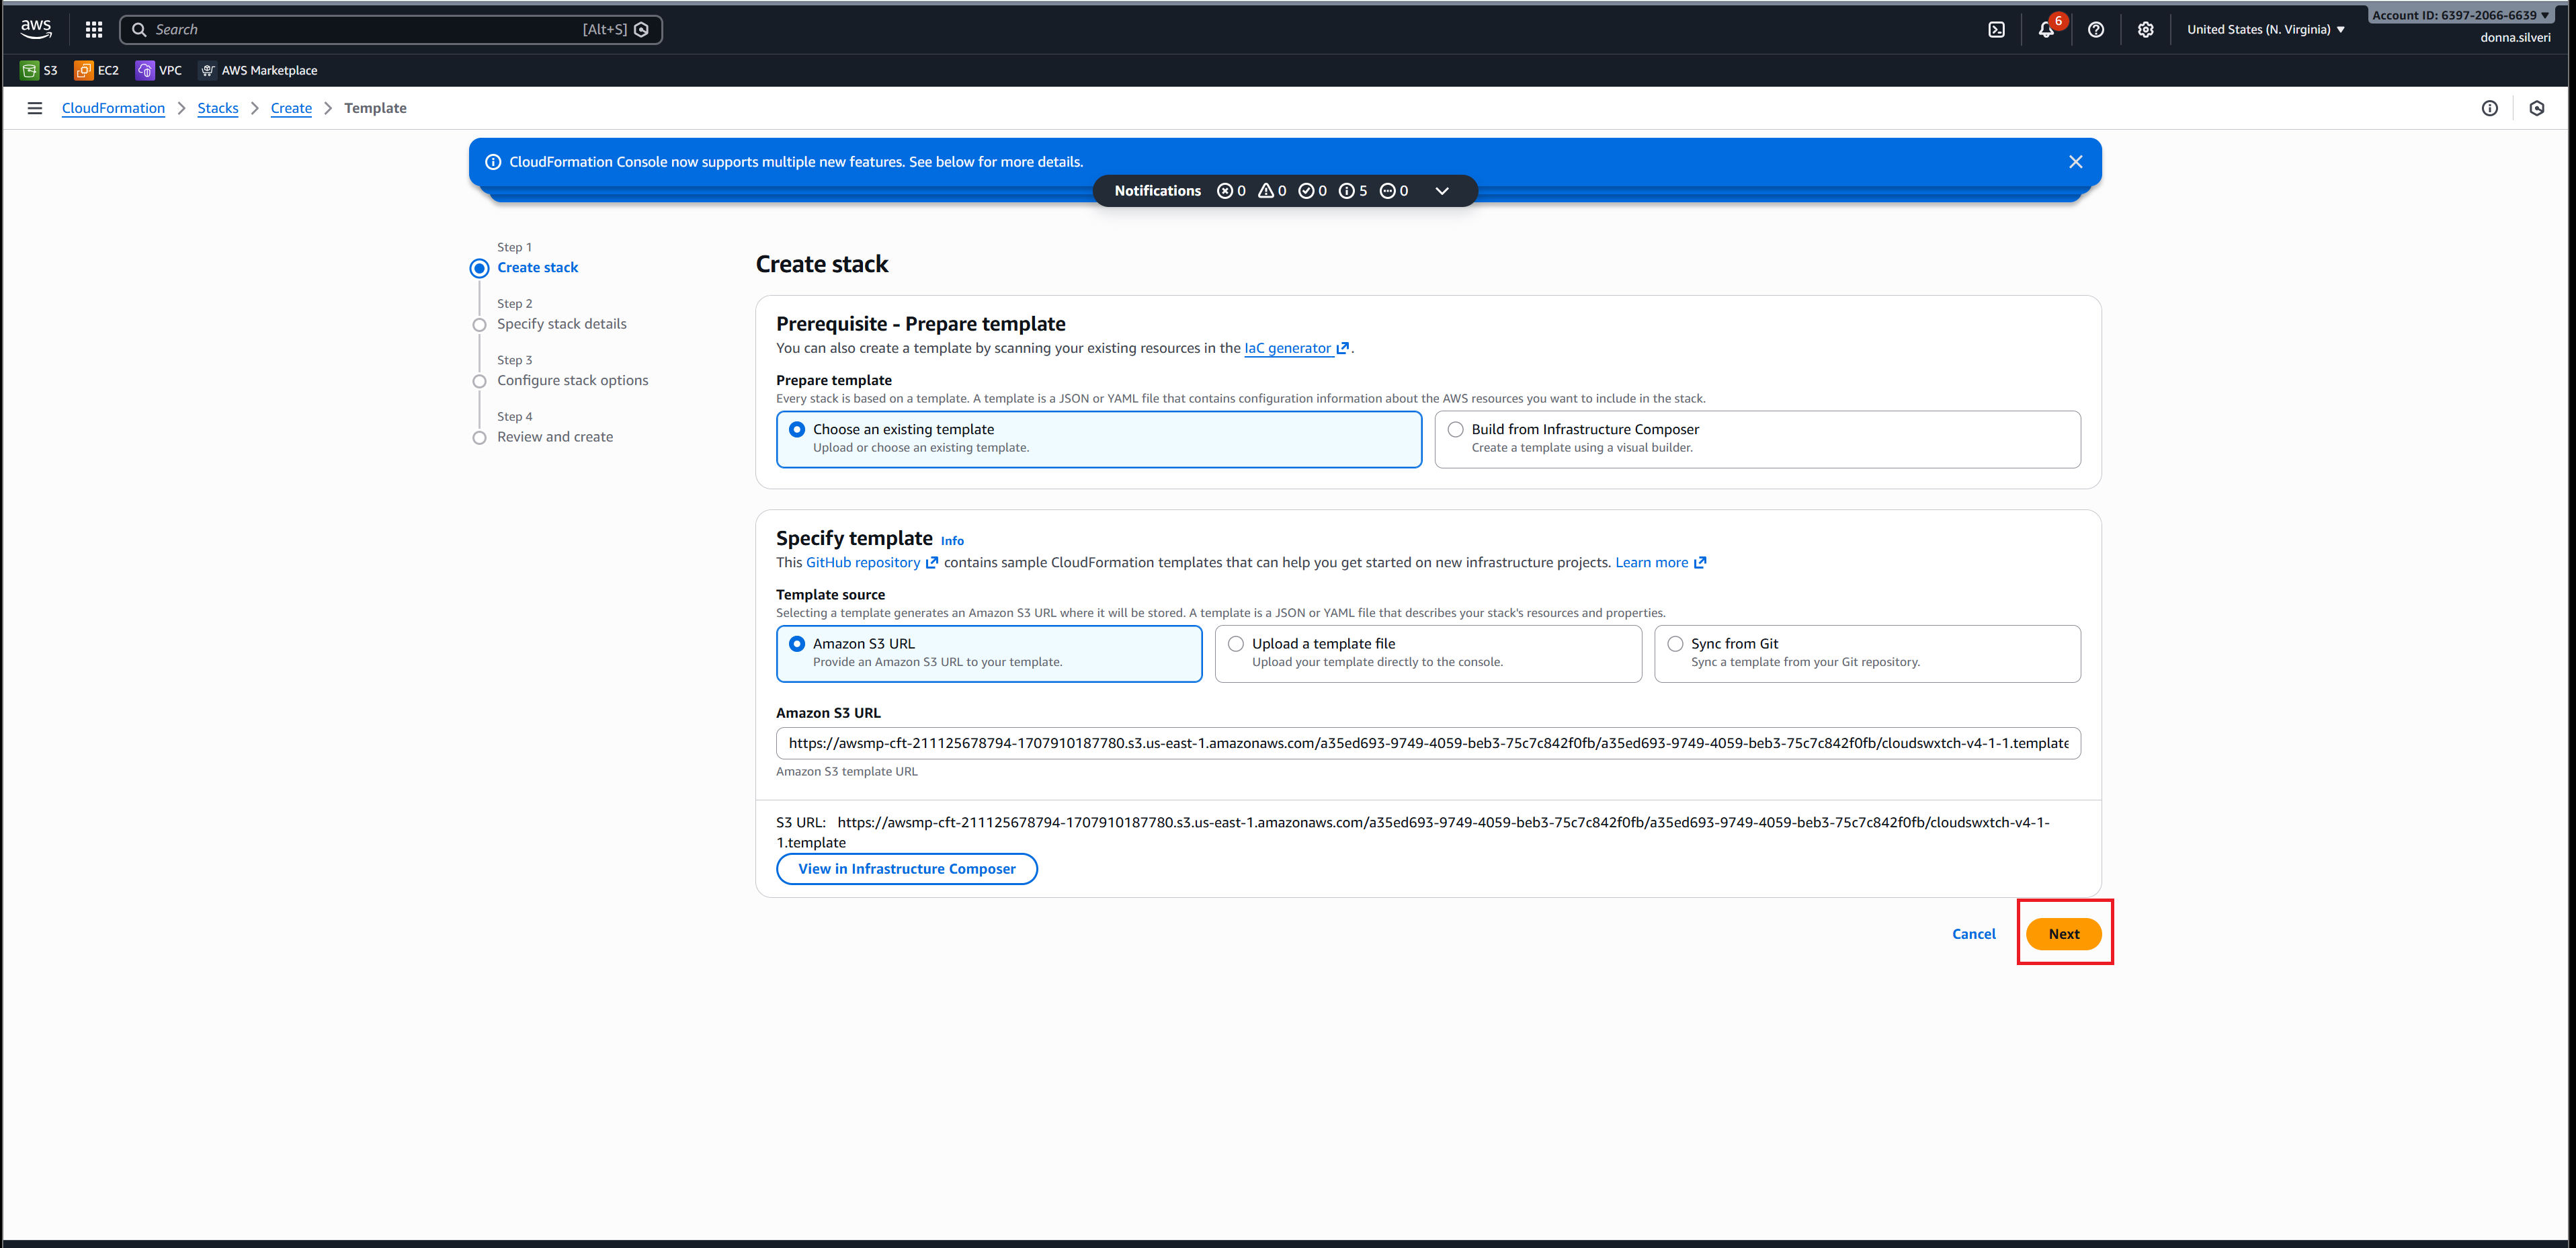The image size is (2576, 1248).
Task: Open the notifications bell
Action: 2045,30
